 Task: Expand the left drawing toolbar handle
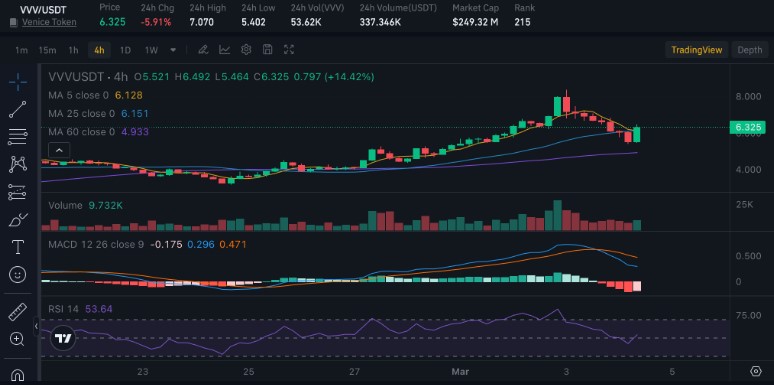36,326
